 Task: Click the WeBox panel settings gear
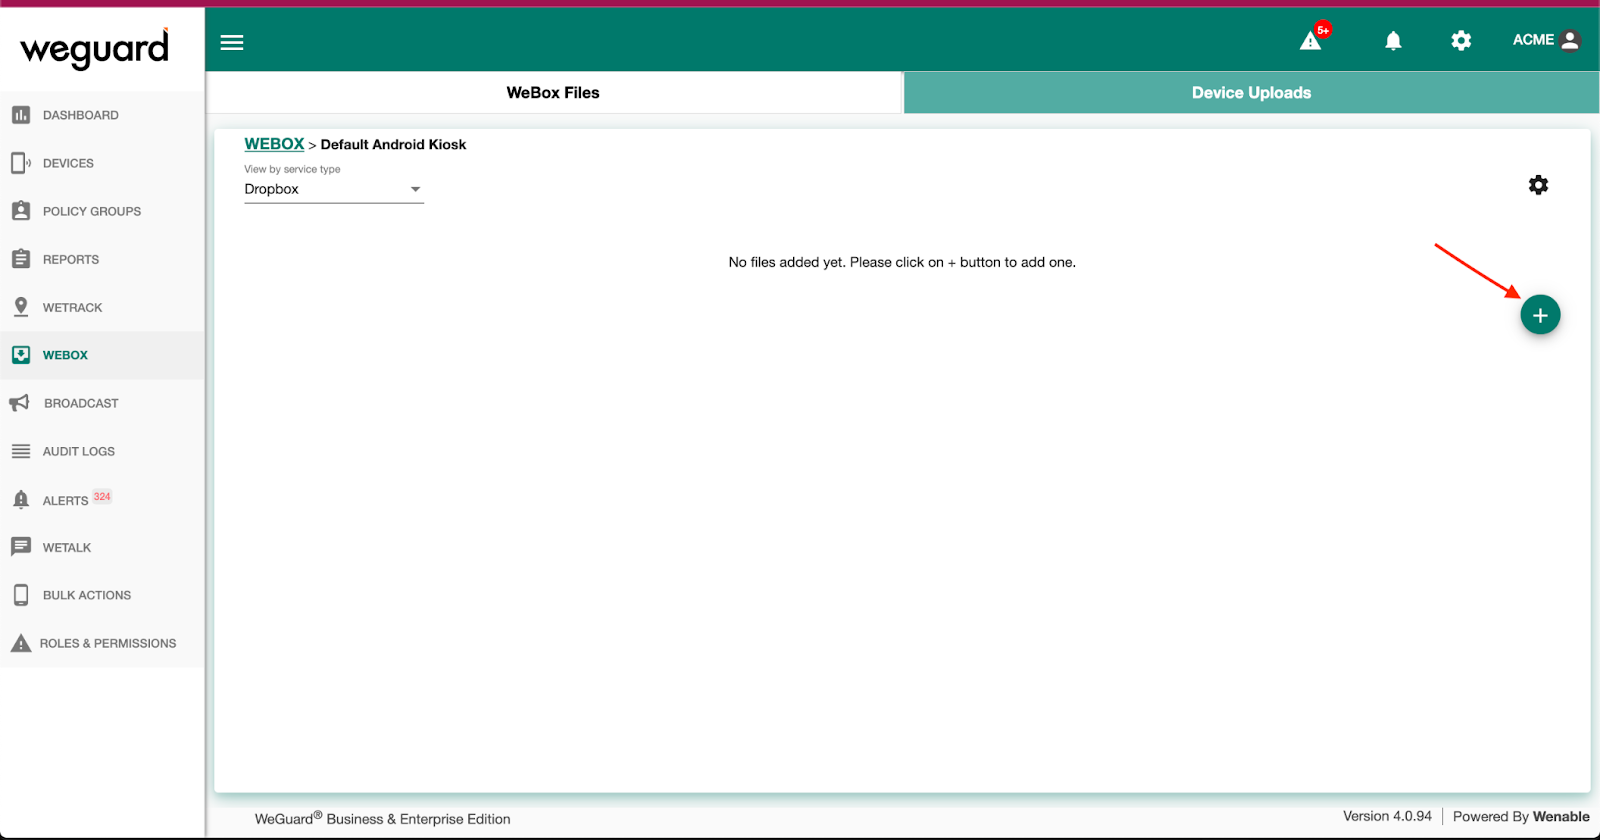[1538, 185]
